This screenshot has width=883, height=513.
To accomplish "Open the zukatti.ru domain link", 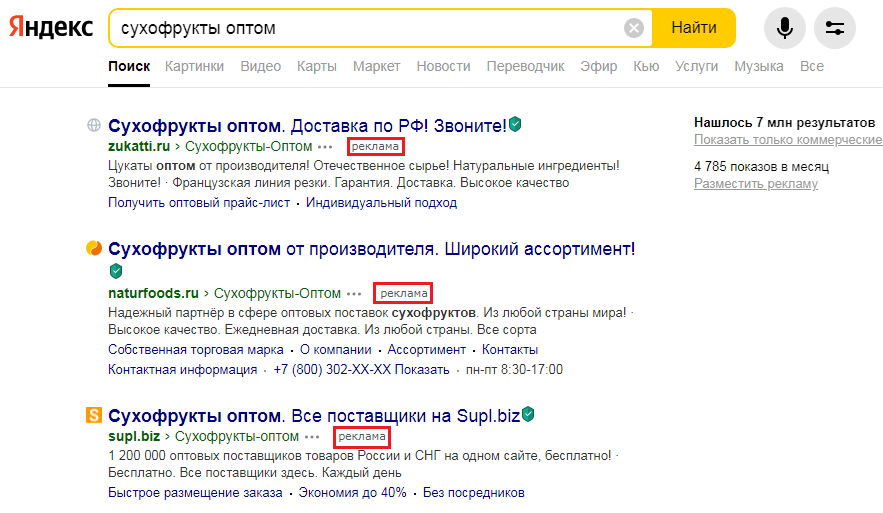I will tap(139, 146).
